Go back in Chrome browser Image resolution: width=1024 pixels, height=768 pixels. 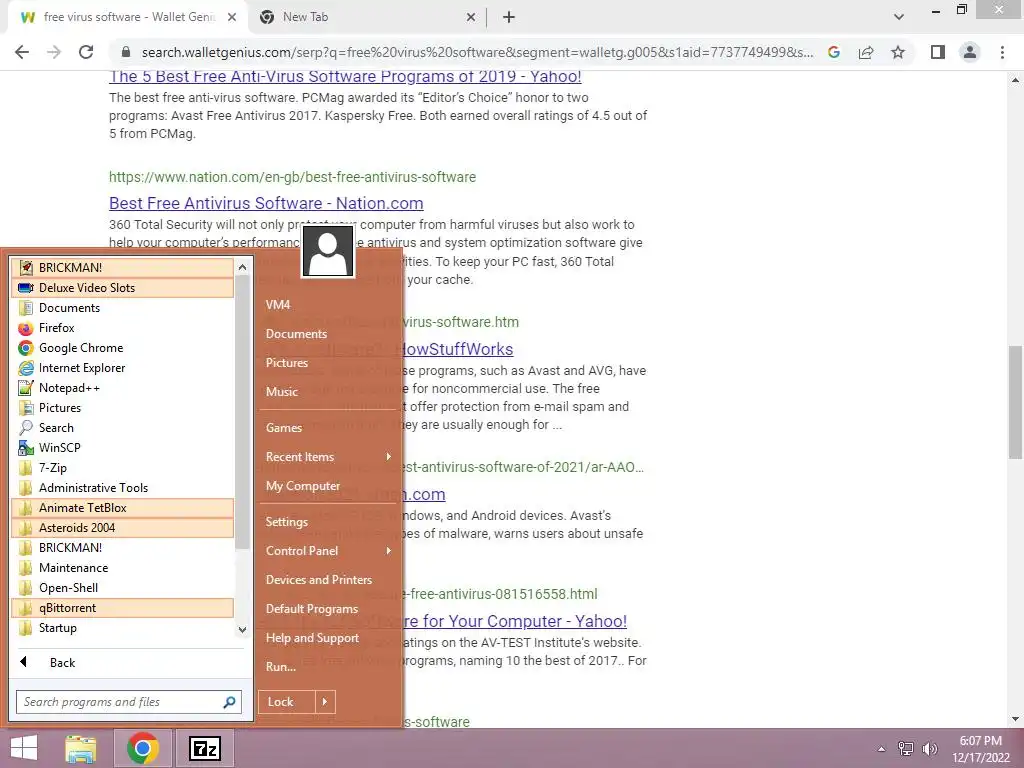click(x=22, y=52)
